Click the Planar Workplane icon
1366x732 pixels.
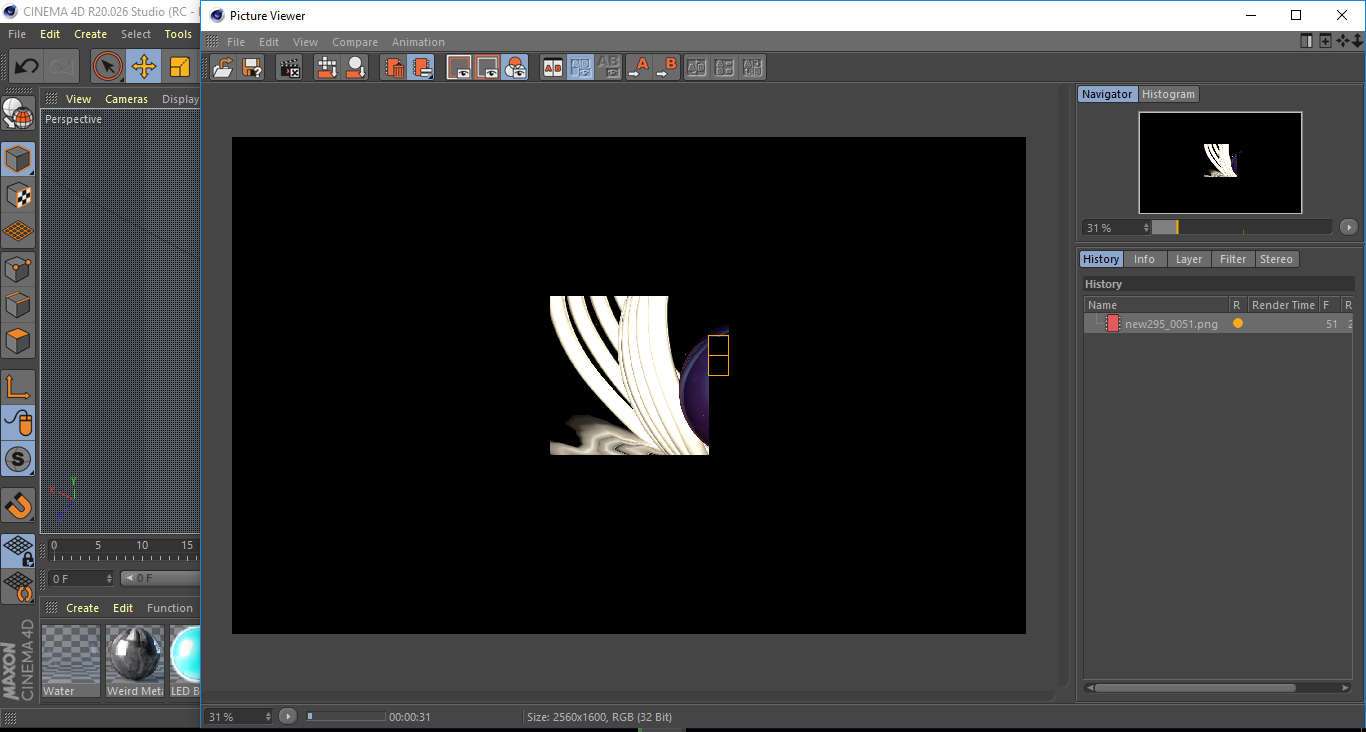[x=18, y=586]
